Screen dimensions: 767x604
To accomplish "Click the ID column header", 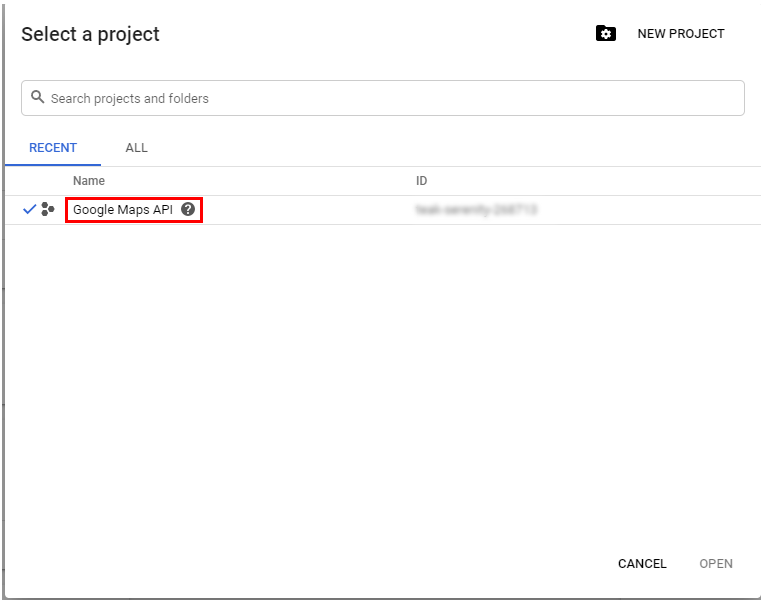I will [x=421, y=181].
